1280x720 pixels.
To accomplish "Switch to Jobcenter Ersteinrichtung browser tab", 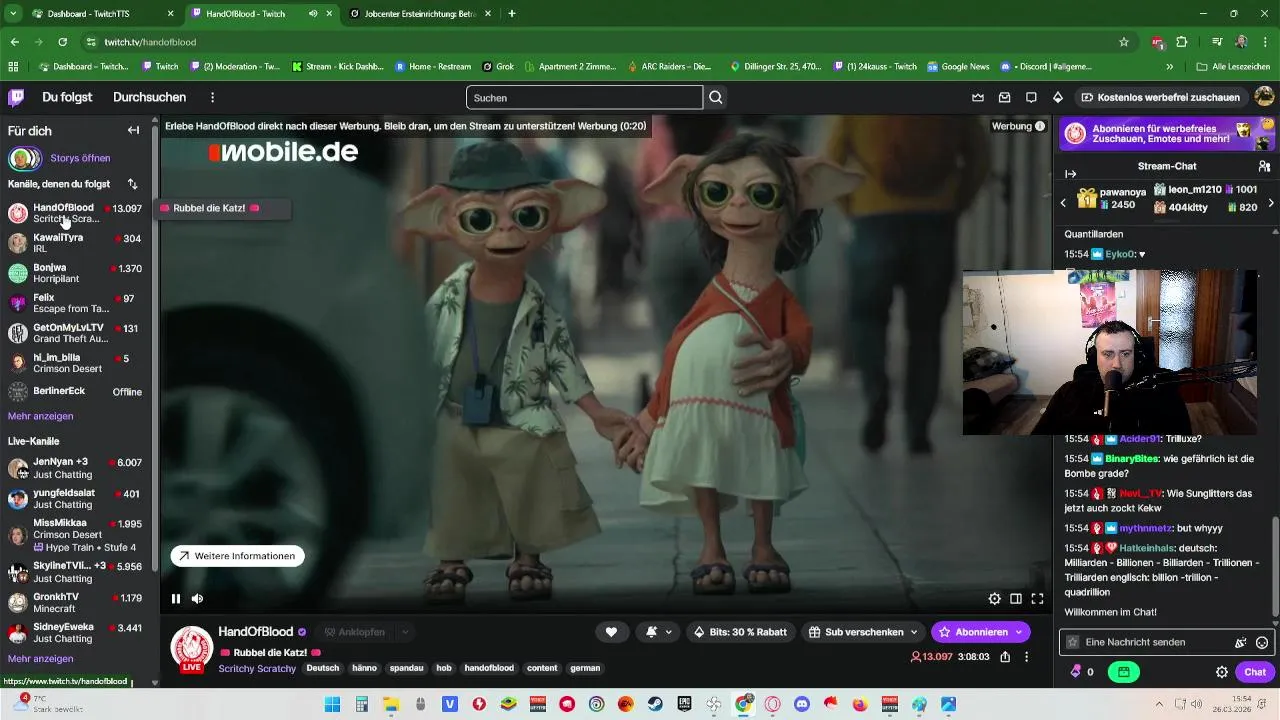I will click(419, 14).
